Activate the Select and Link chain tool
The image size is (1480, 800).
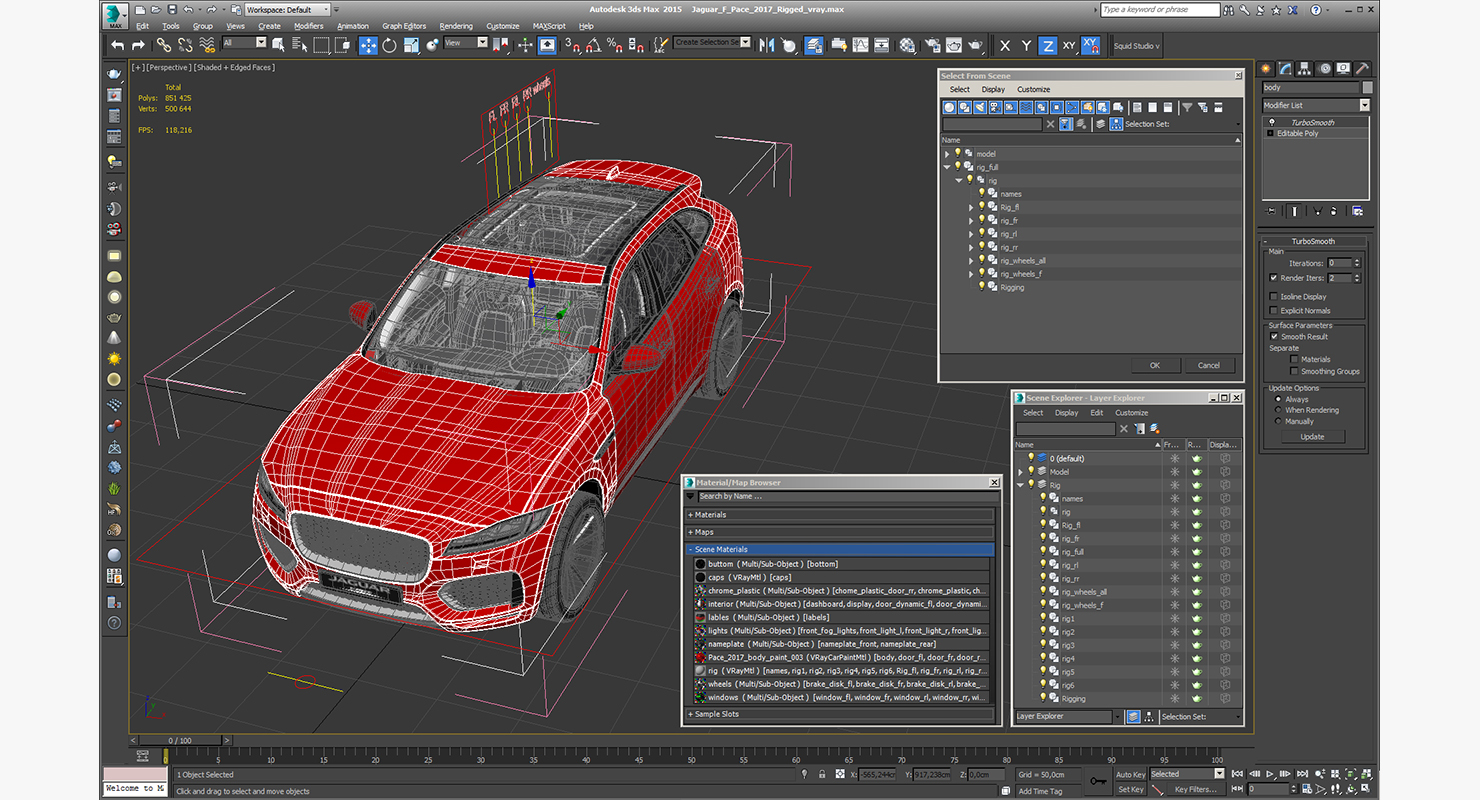[164, 45]
